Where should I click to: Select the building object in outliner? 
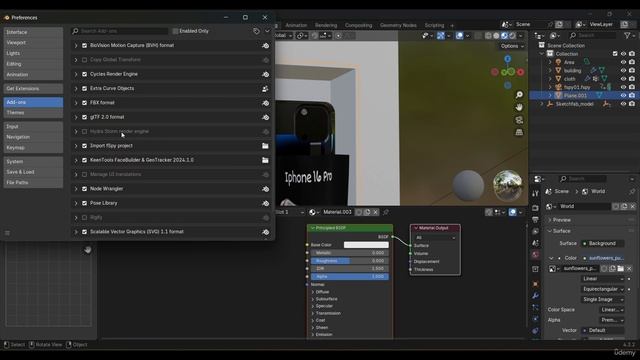pos(572,71)
